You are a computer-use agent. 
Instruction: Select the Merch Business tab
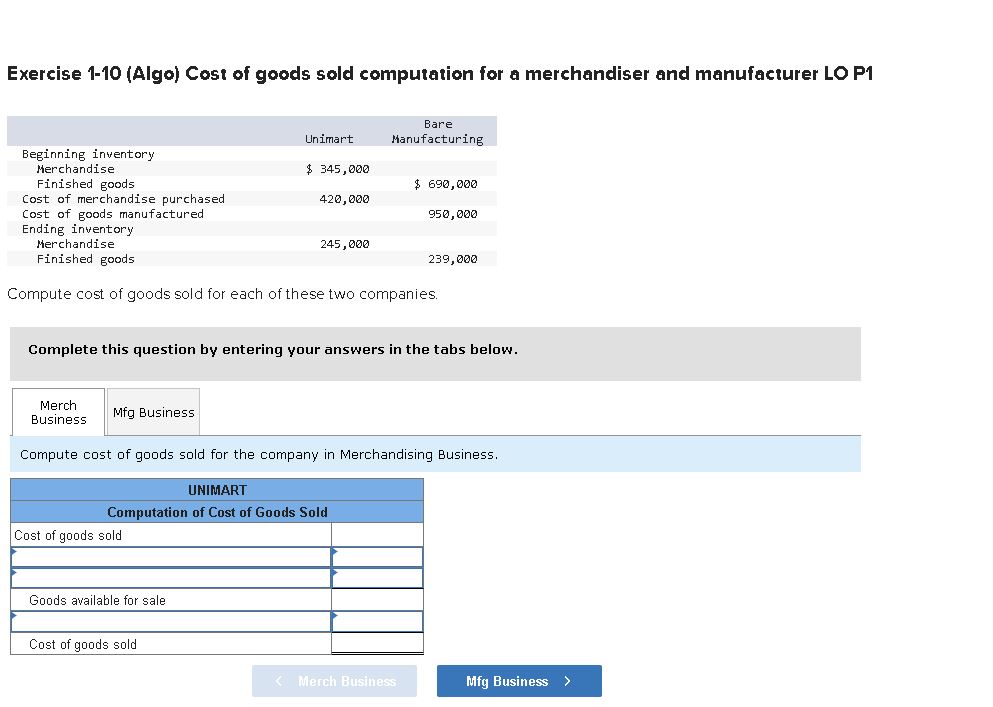[x=57, y=412]
